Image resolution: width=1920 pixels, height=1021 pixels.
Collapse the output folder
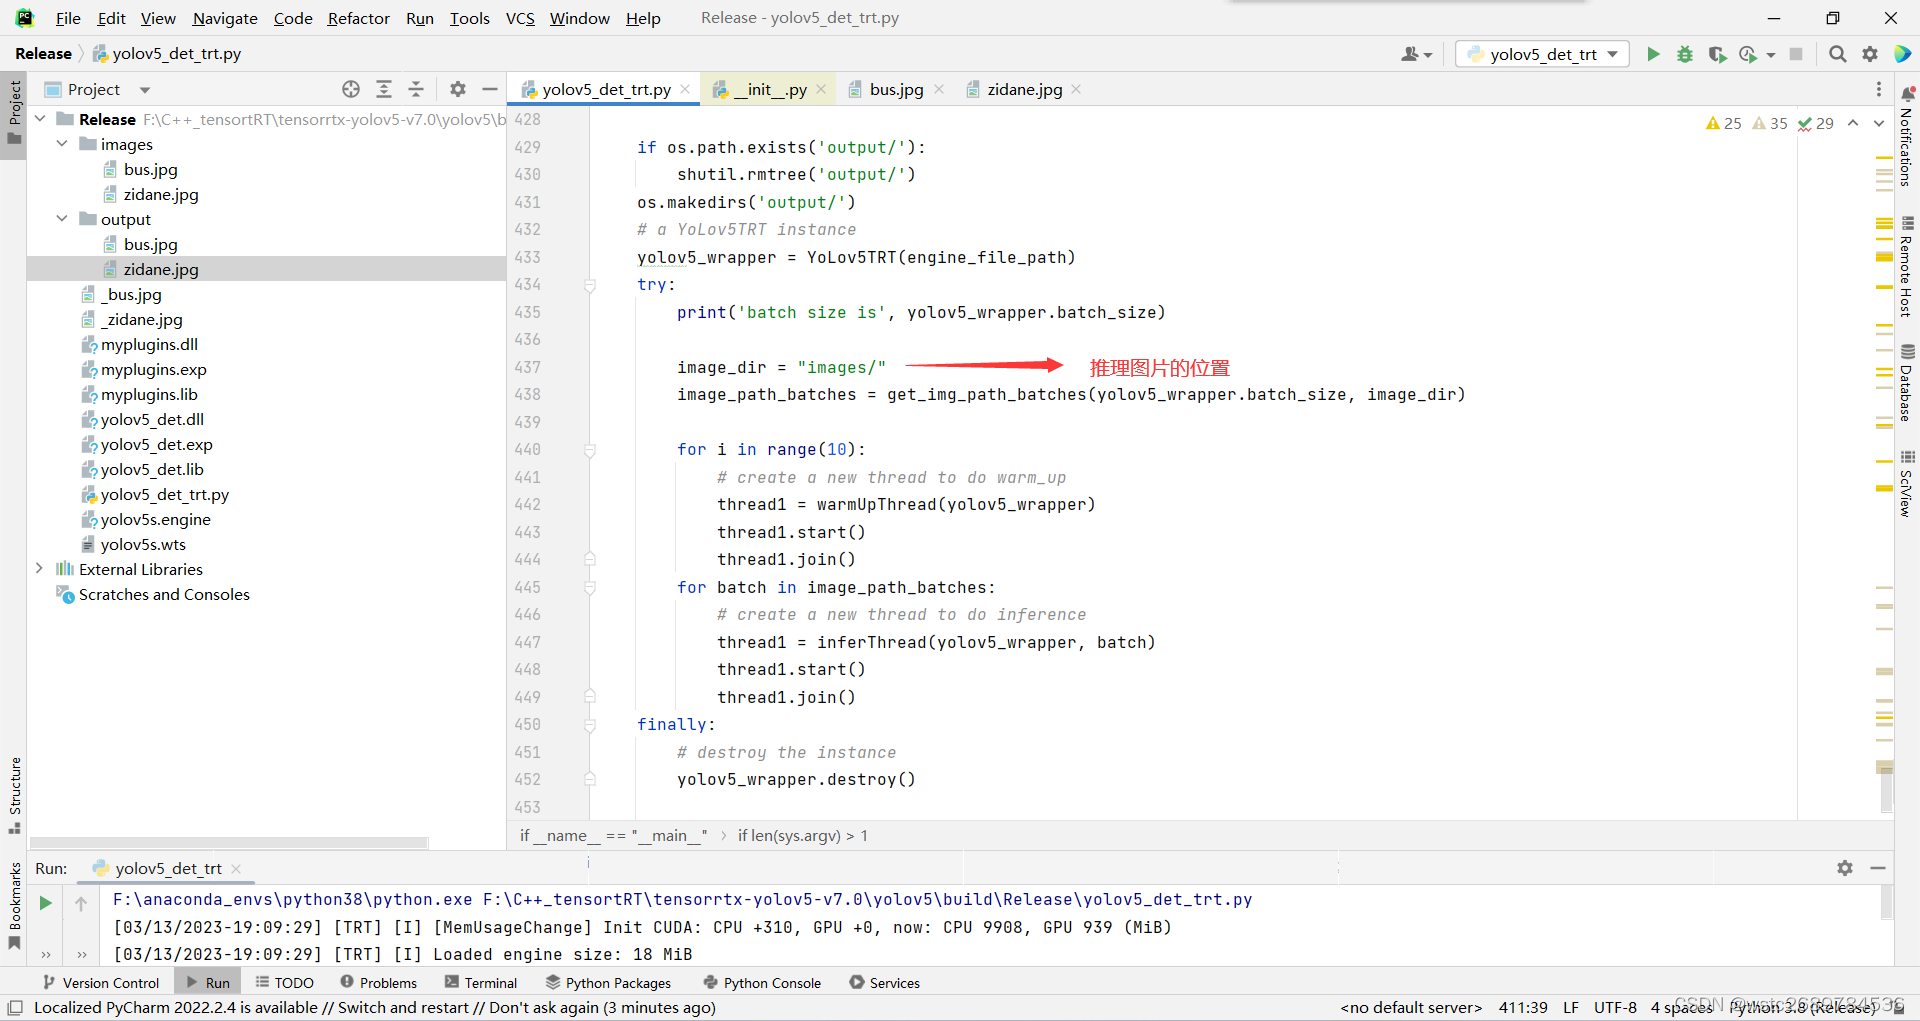click(x=62, y=219)
